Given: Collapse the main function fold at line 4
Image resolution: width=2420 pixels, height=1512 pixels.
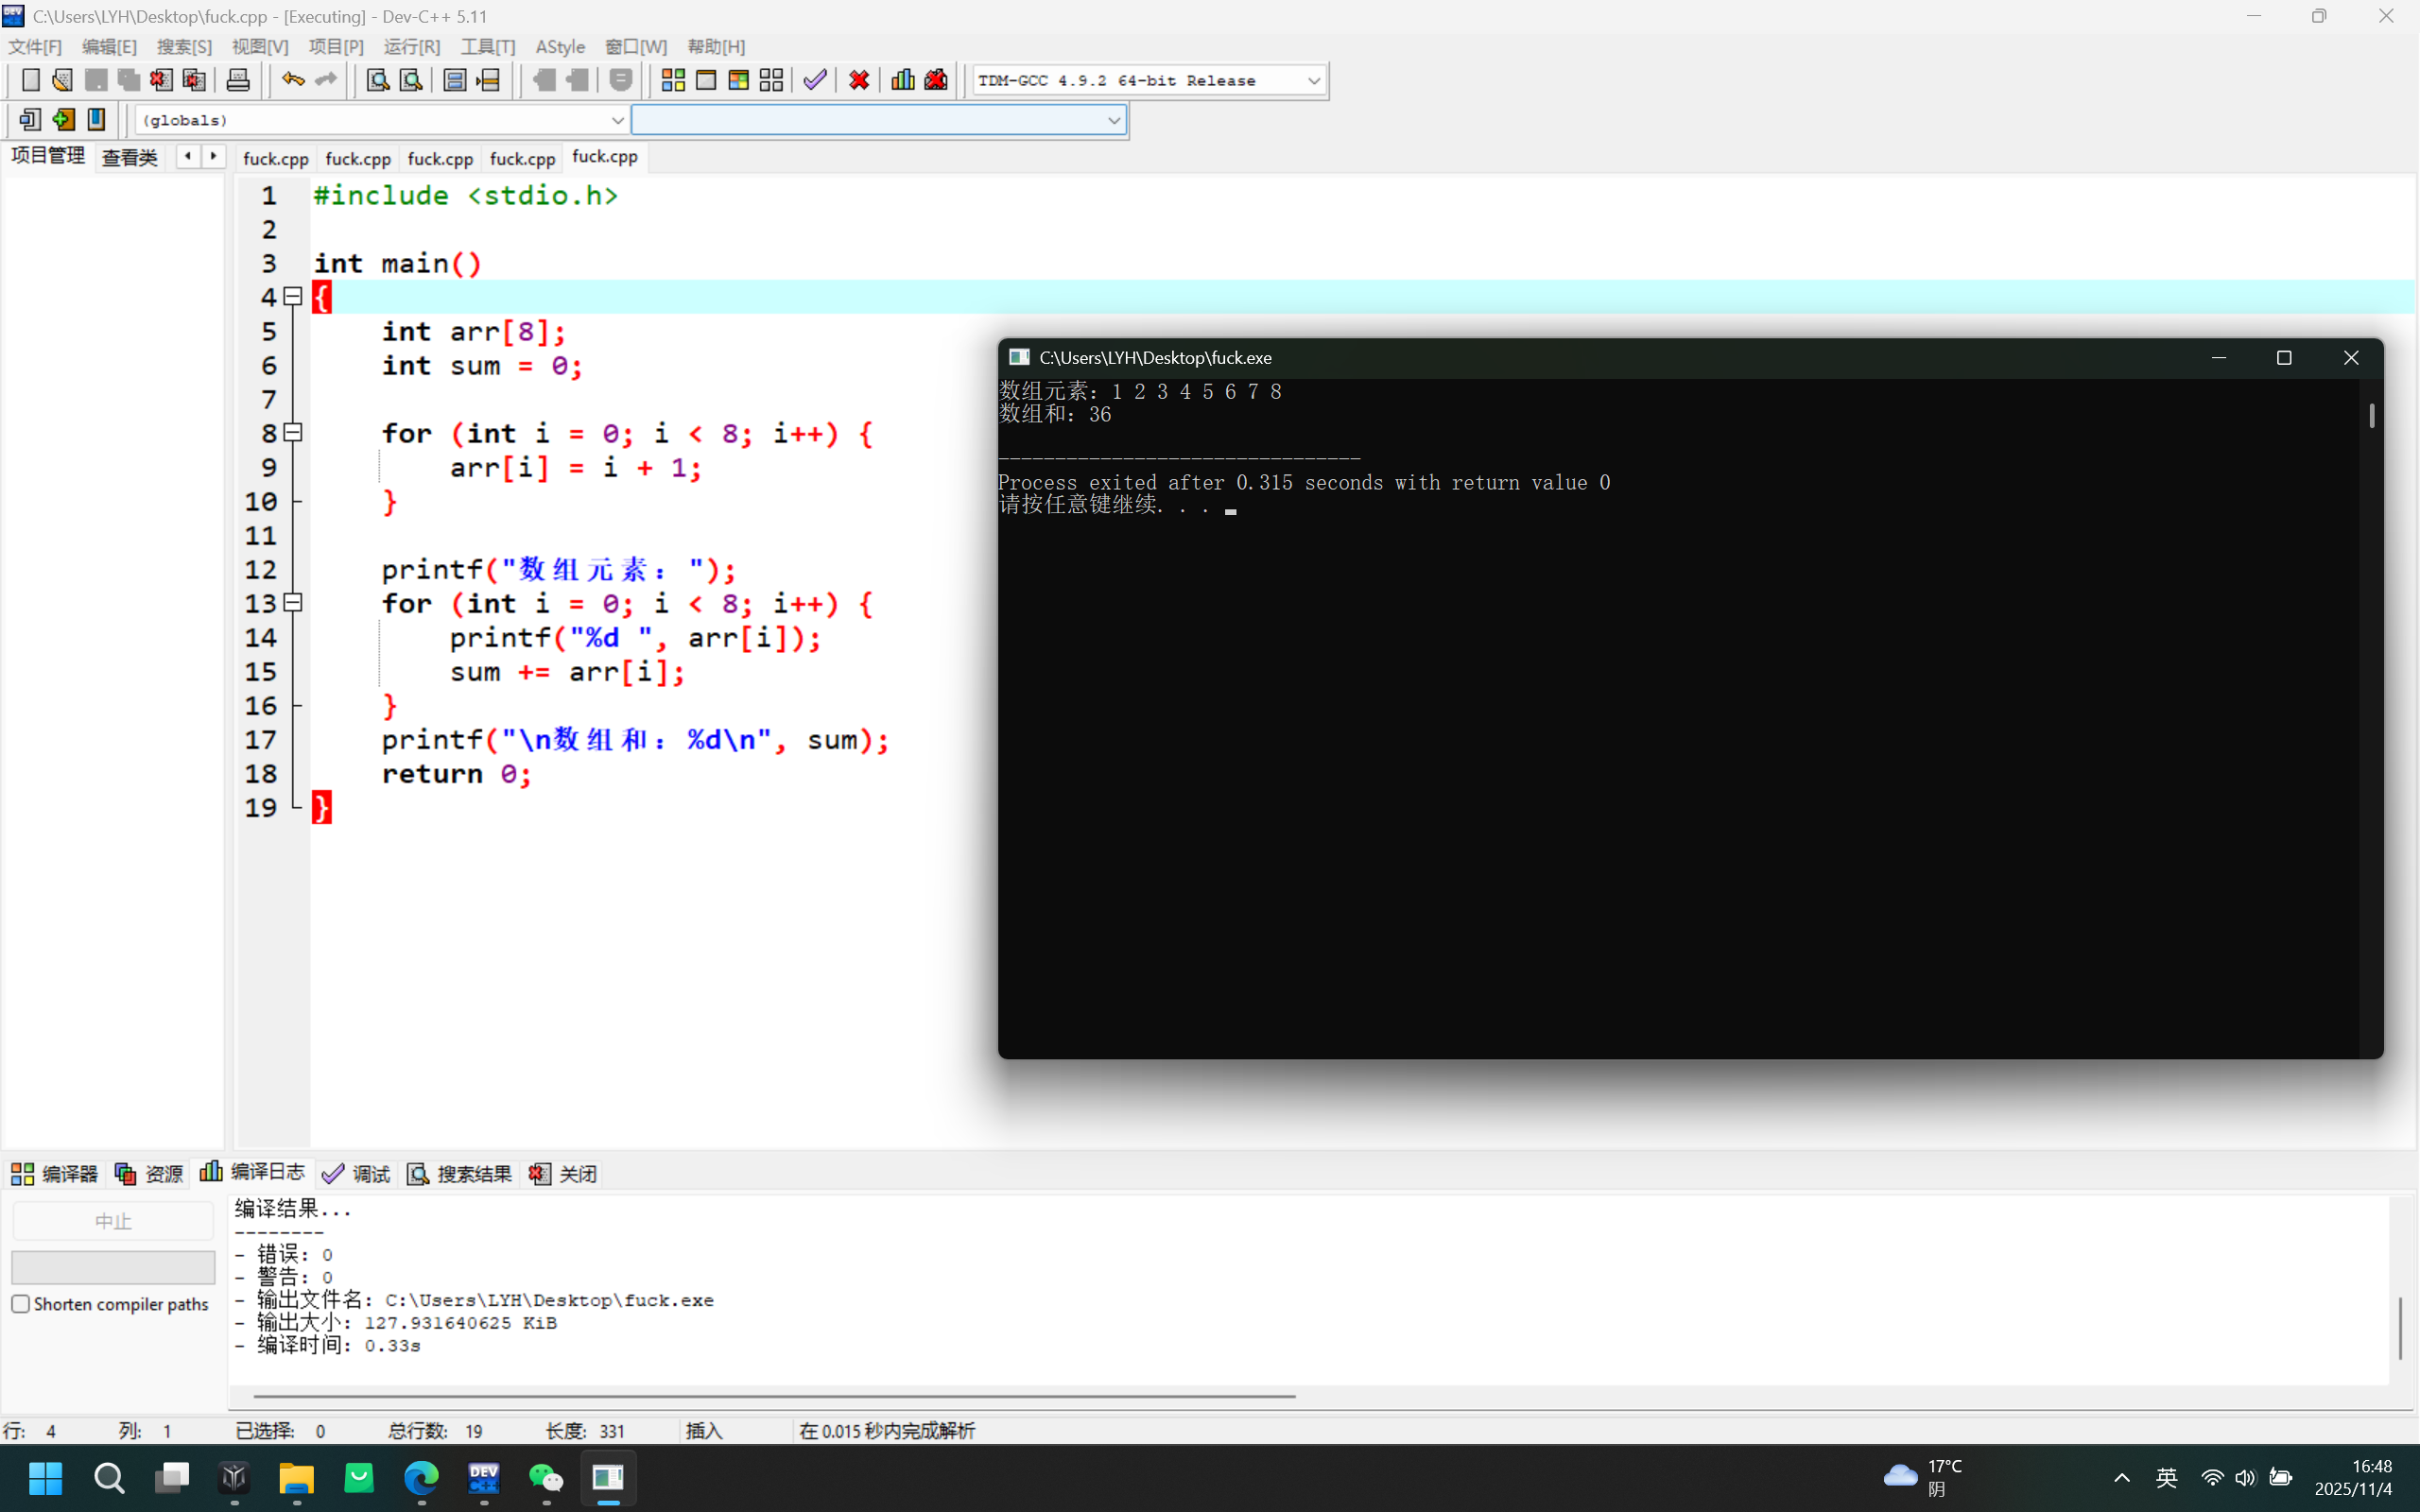Looking at the screenshot, I should click(x=293, y=296).
